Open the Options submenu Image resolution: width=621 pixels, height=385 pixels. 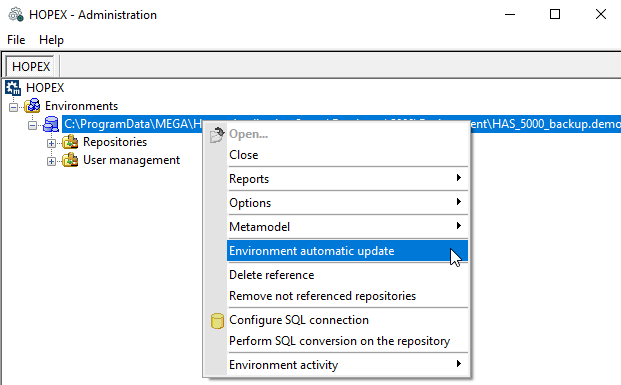coord(347,203)
